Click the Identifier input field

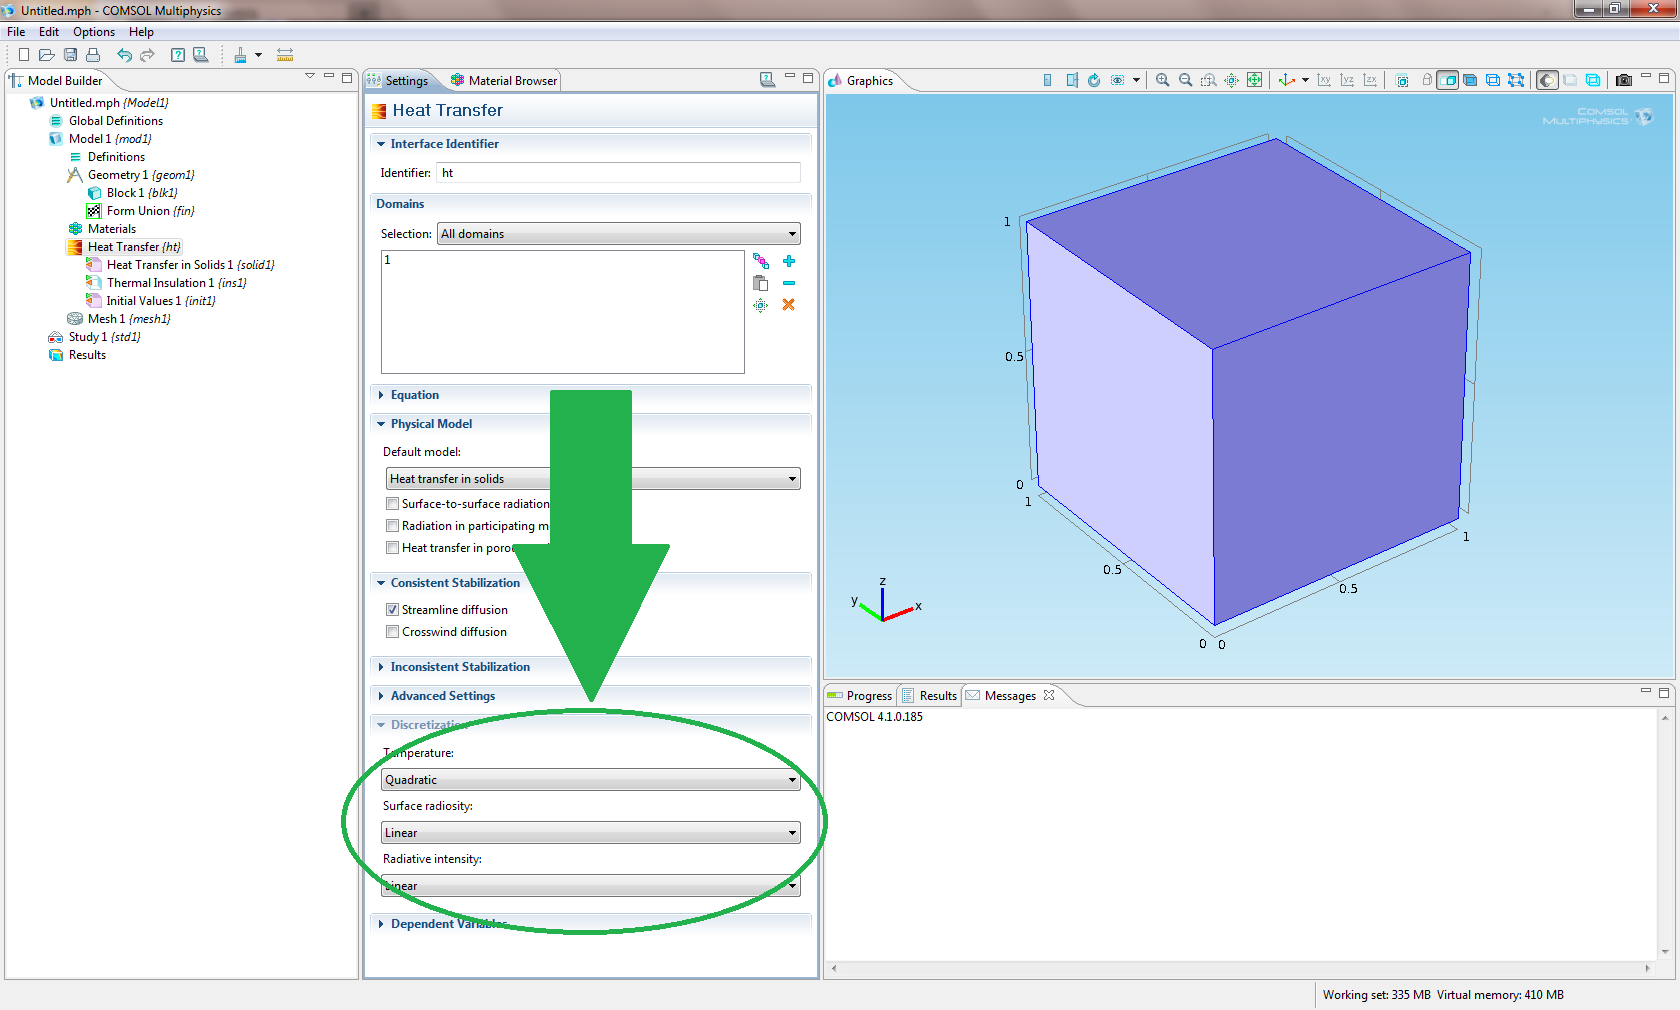[618, 173]
